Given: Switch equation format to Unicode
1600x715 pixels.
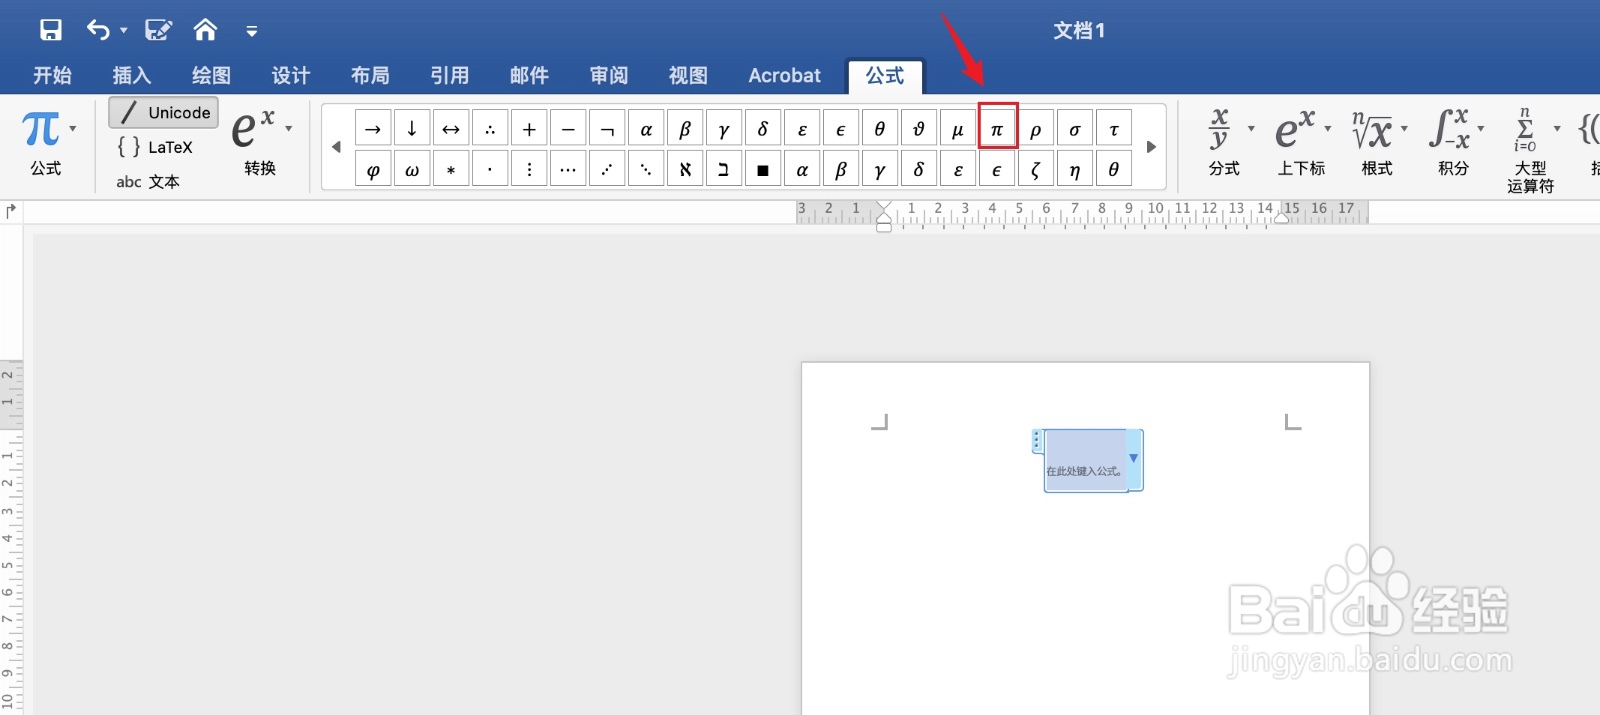Looking at the screenshot, I should pyautogui.click(x=164, y=113).
